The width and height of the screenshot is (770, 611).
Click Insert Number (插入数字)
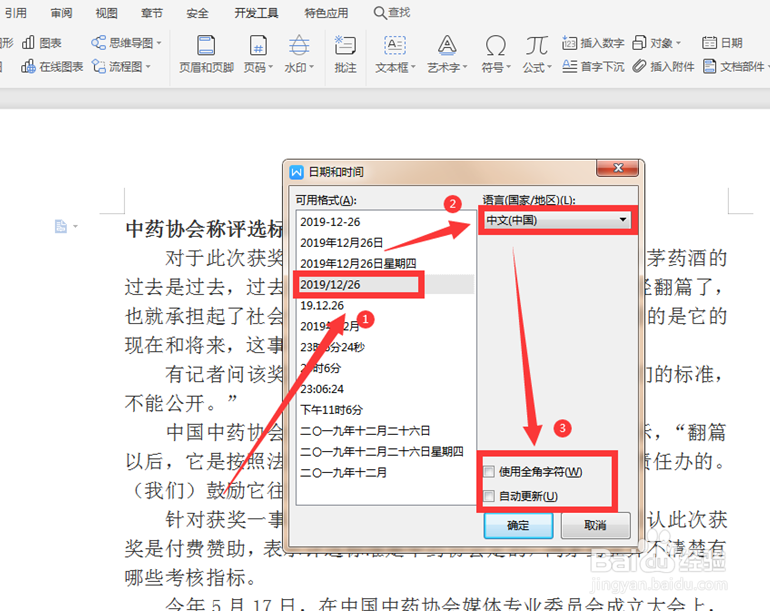click(593, 43)
